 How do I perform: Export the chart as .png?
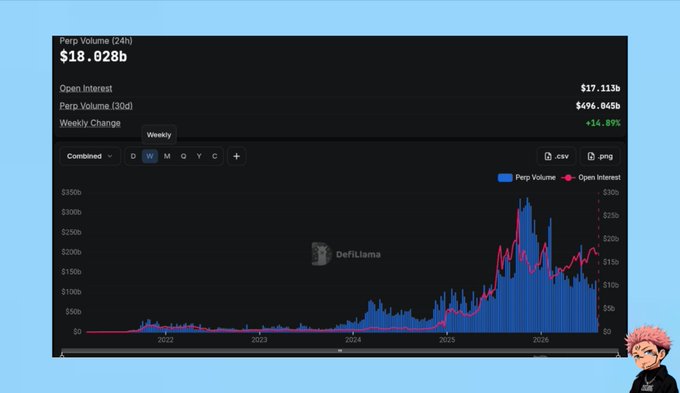(600, 156)
